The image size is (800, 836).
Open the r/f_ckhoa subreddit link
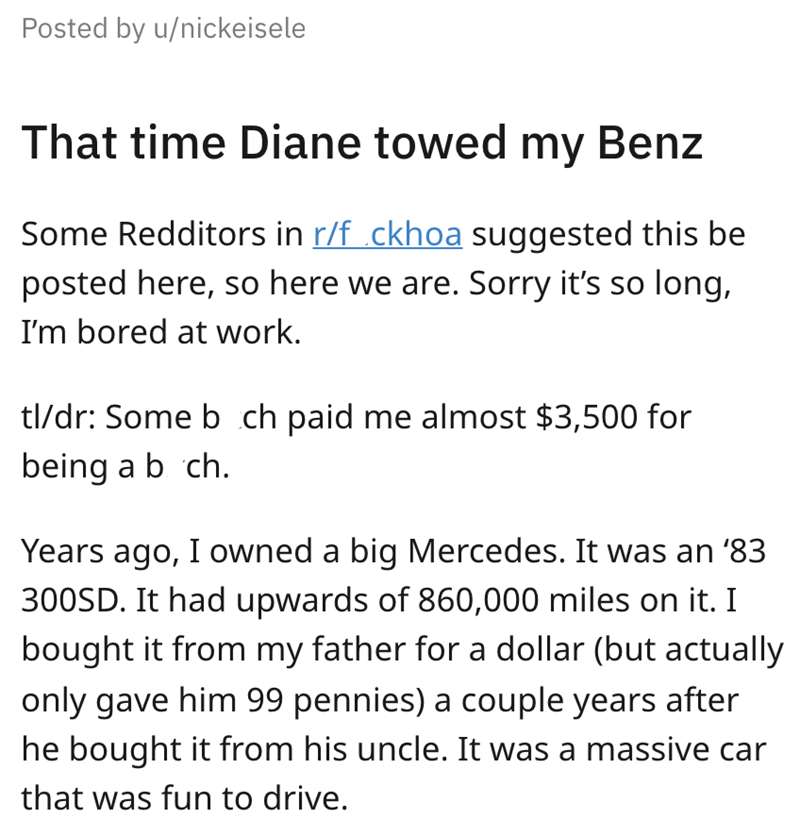pyautogui.click(x=387, y=234)
